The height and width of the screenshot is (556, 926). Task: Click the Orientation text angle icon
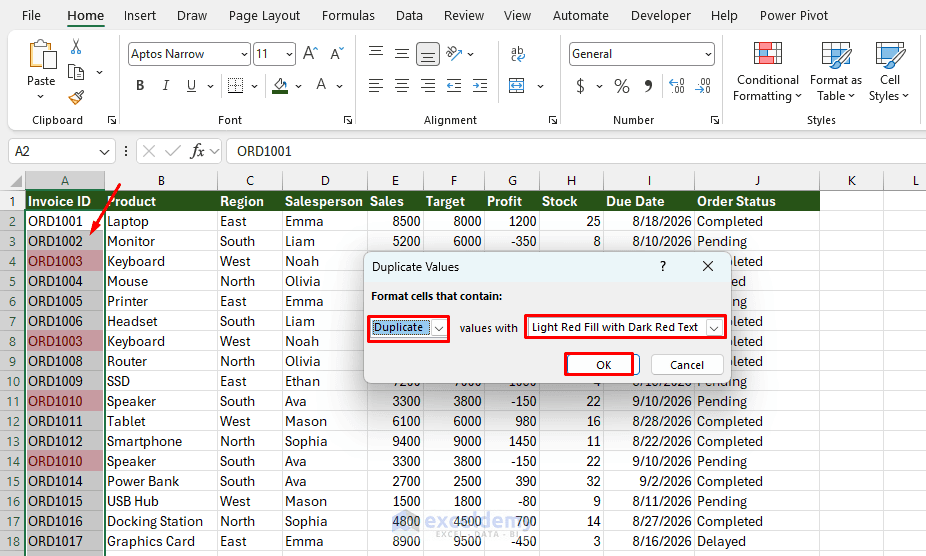click(x=454, y=54)
